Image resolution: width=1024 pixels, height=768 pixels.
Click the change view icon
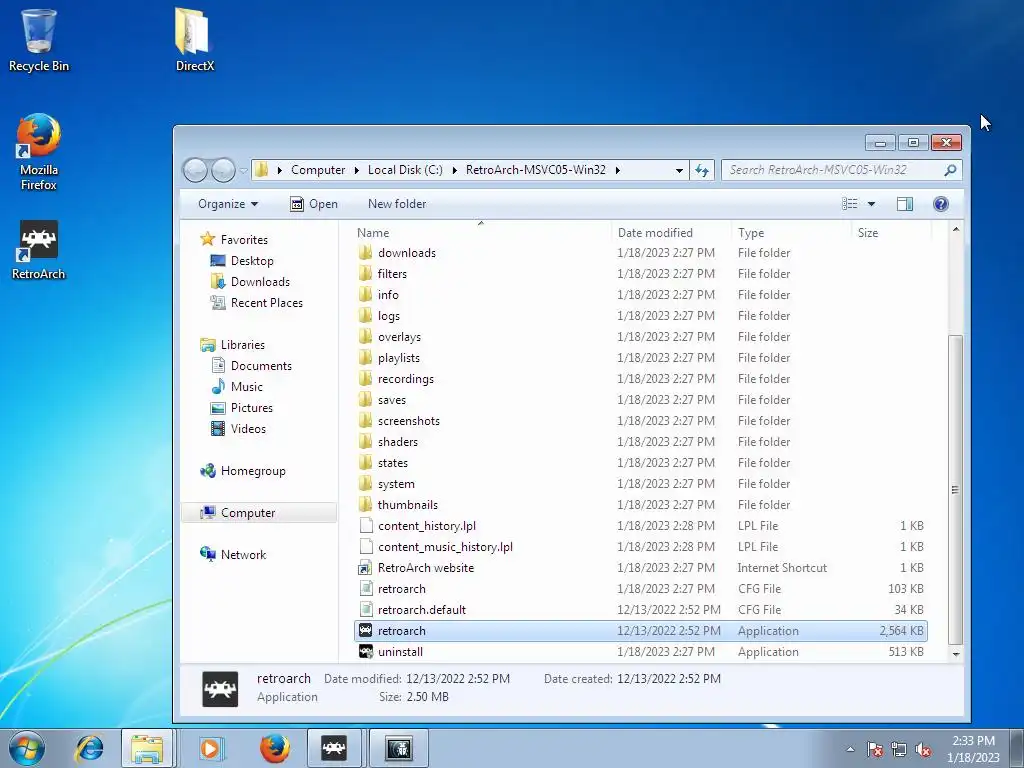850,204
